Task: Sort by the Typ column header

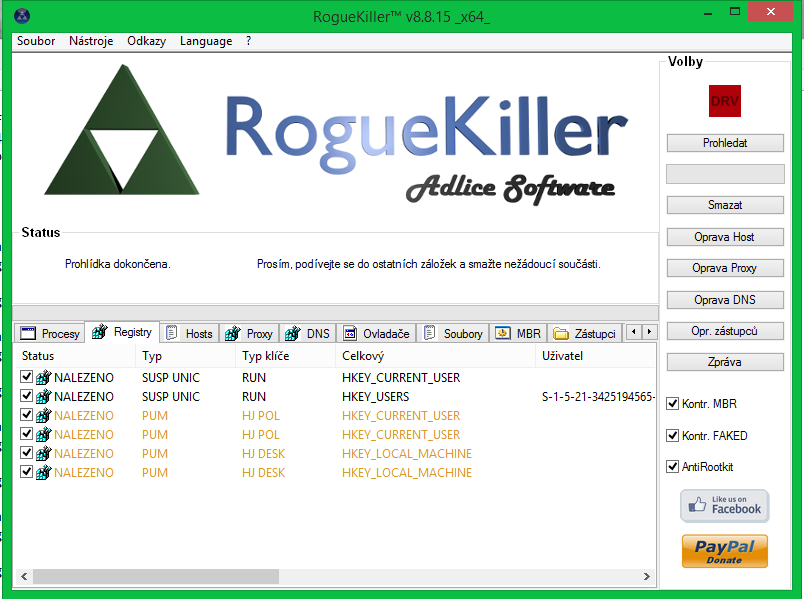Action: [x=186, y=356]
